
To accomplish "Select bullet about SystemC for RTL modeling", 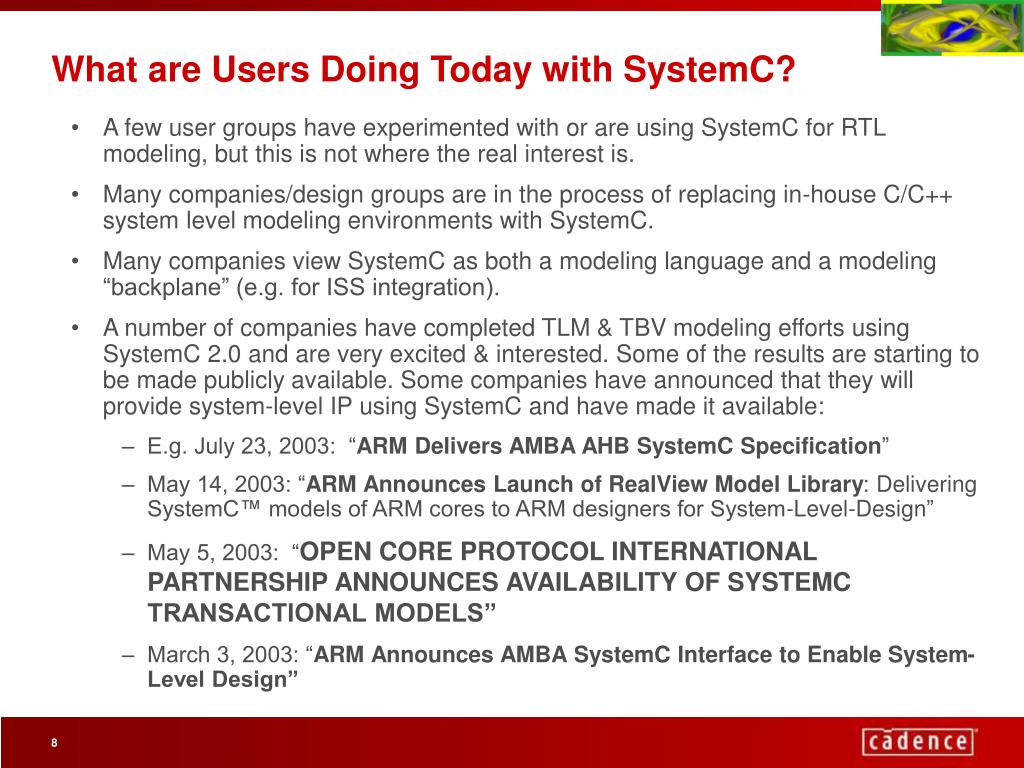I will (494, 140).
